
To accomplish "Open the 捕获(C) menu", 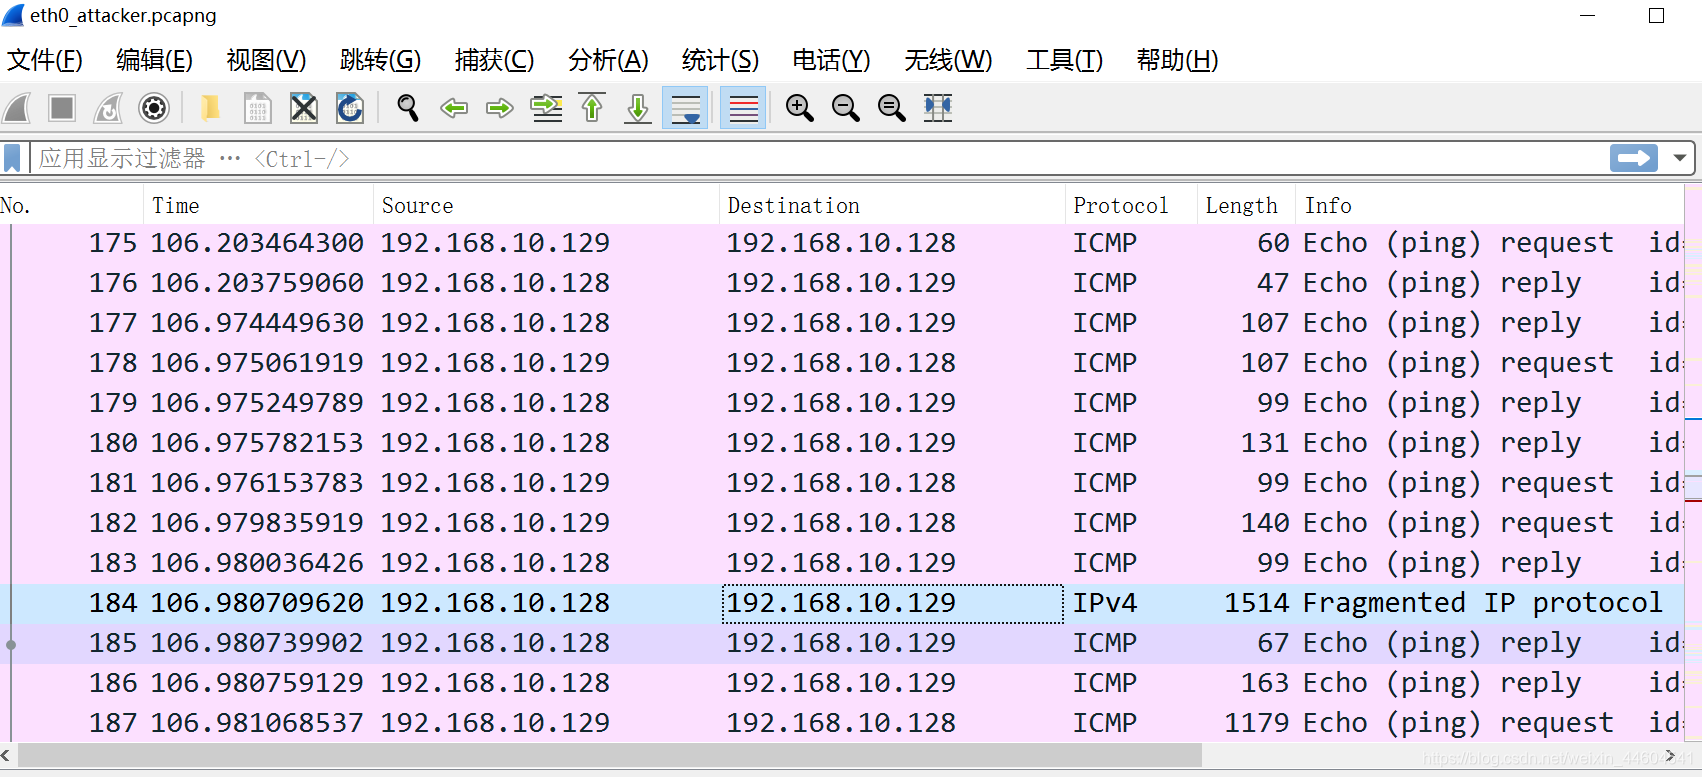I will [494, 60].
